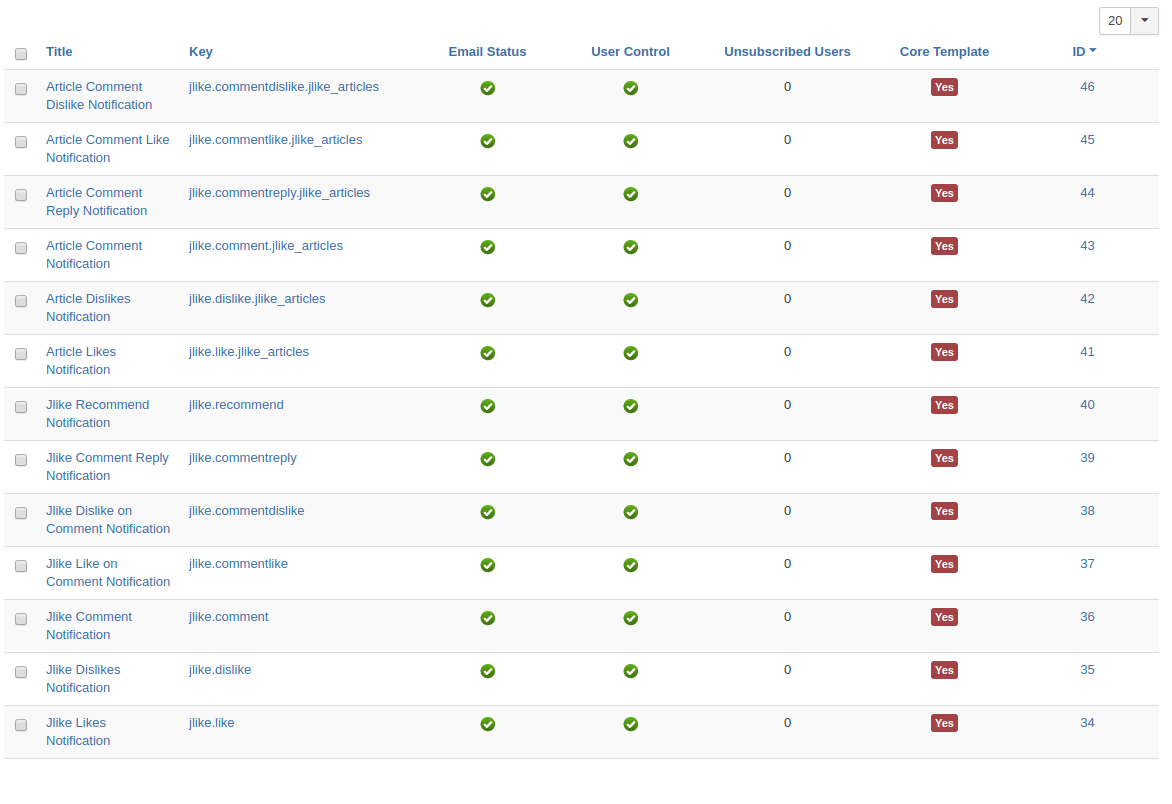This screenshot has width=1172, height=804.
Task: Click ID 38 in Jlike Dislike on Comment row
Action: [x=1087, y=511]
